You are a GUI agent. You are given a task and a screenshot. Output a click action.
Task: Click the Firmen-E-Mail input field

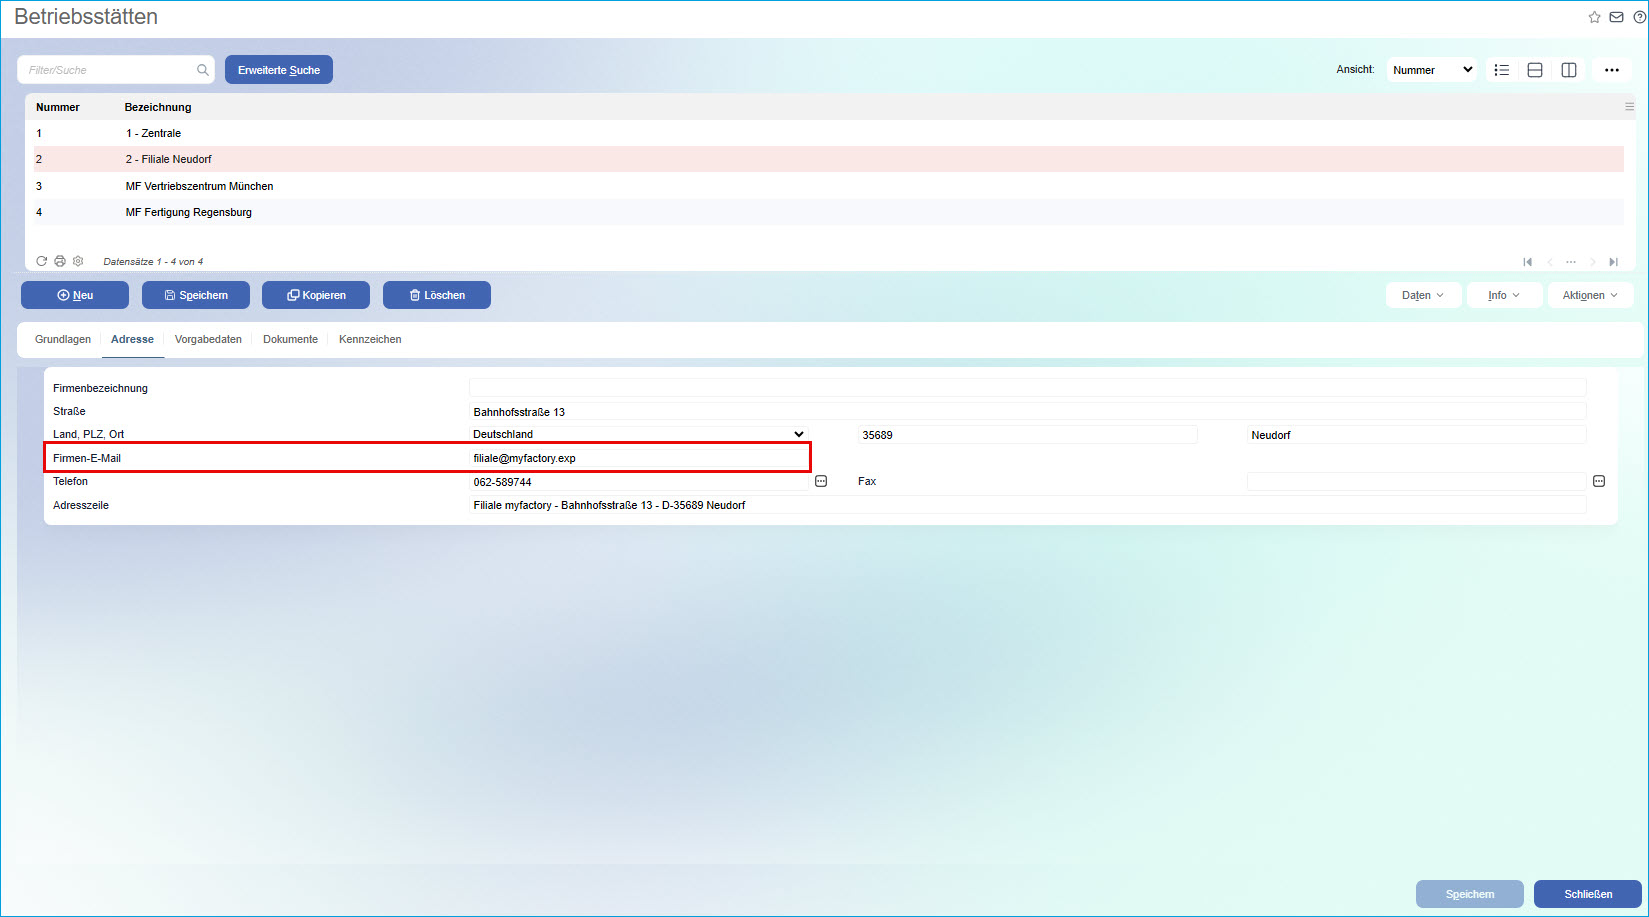click(638, 458)
